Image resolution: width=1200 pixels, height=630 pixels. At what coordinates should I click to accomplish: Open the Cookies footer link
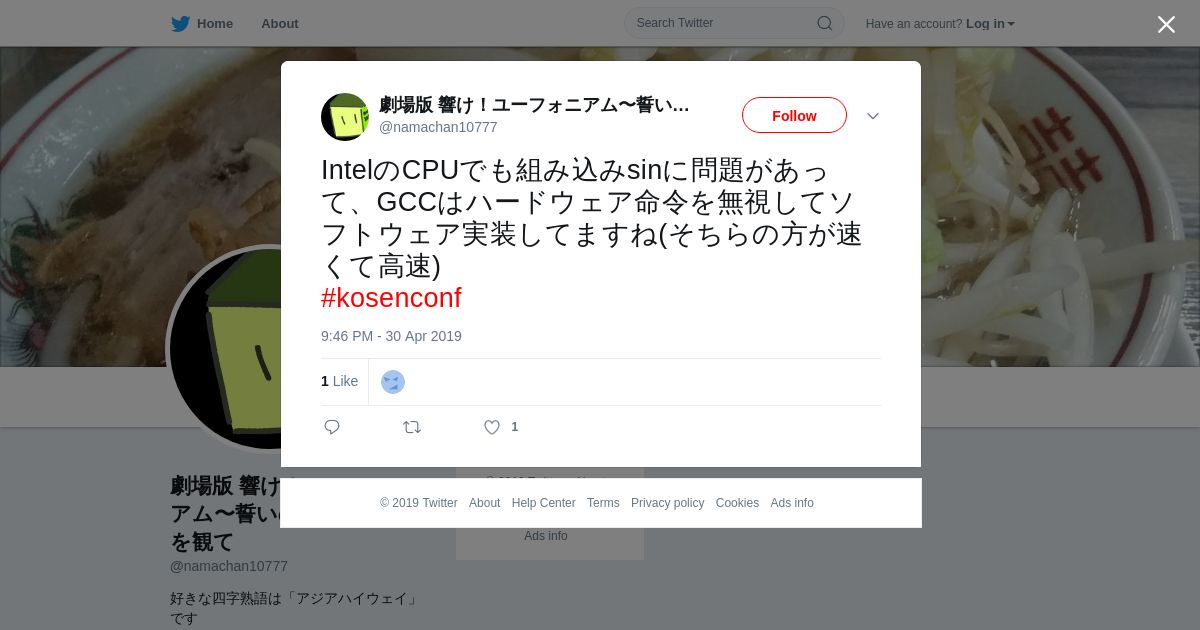pyautogui.click(x=737, y=503)
